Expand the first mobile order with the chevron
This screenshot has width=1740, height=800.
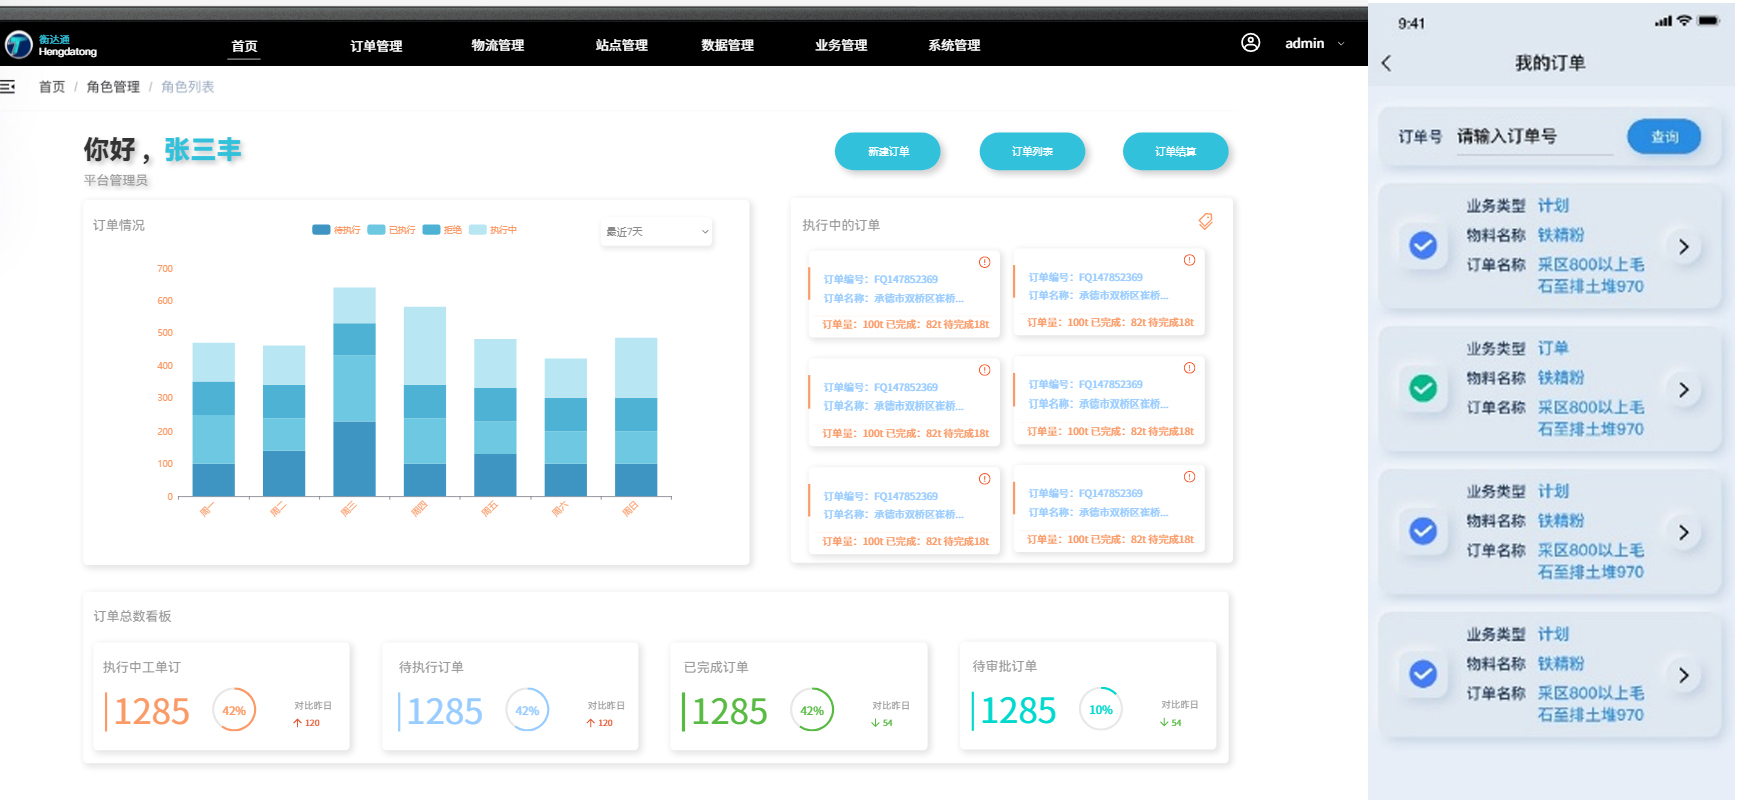[x=1683, y=246]
